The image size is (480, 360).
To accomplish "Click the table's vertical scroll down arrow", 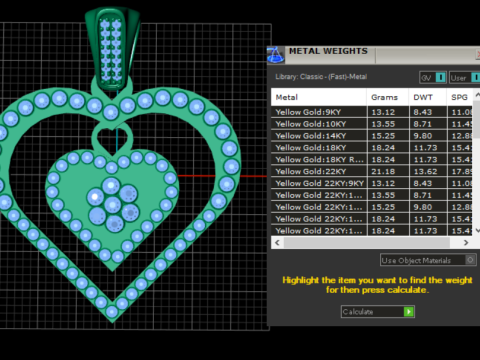I will [477, 230].
